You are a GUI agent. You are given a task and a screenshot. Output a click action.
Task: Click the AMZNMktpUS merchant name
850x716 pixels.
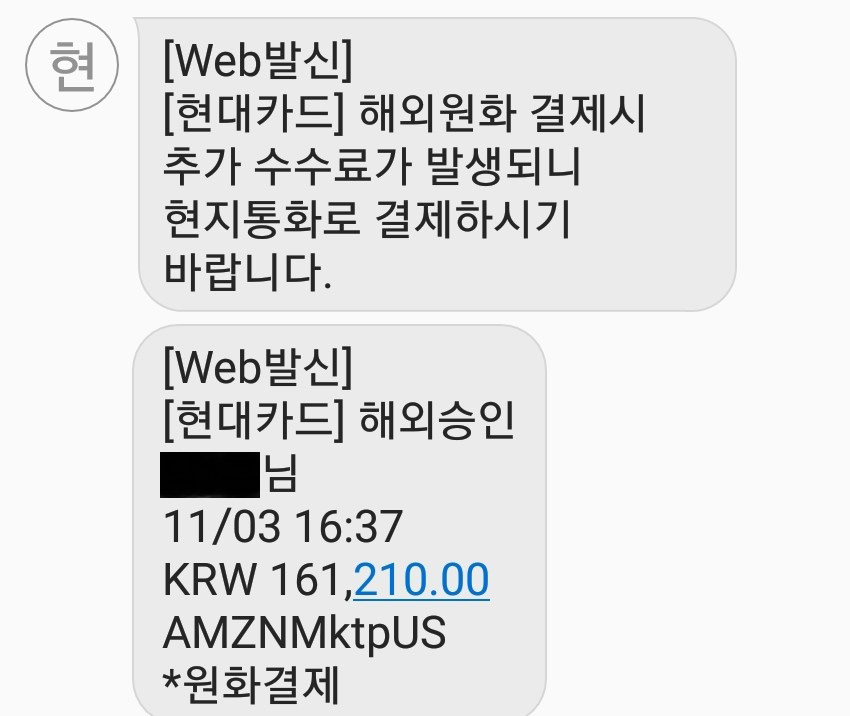305,632
